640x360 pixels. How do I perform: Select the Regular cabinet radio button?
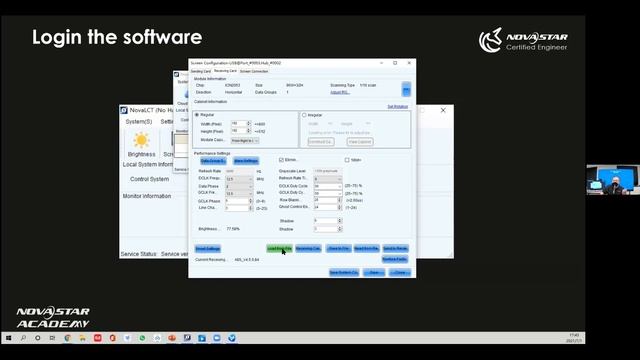click(197, 115)
